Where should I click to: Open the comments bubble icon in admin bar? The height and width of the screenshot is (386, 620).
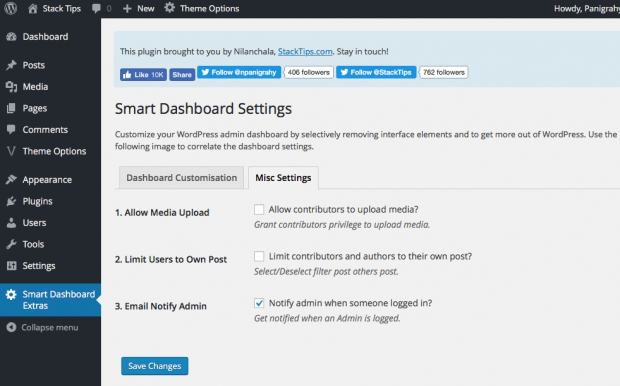(96, 9)
